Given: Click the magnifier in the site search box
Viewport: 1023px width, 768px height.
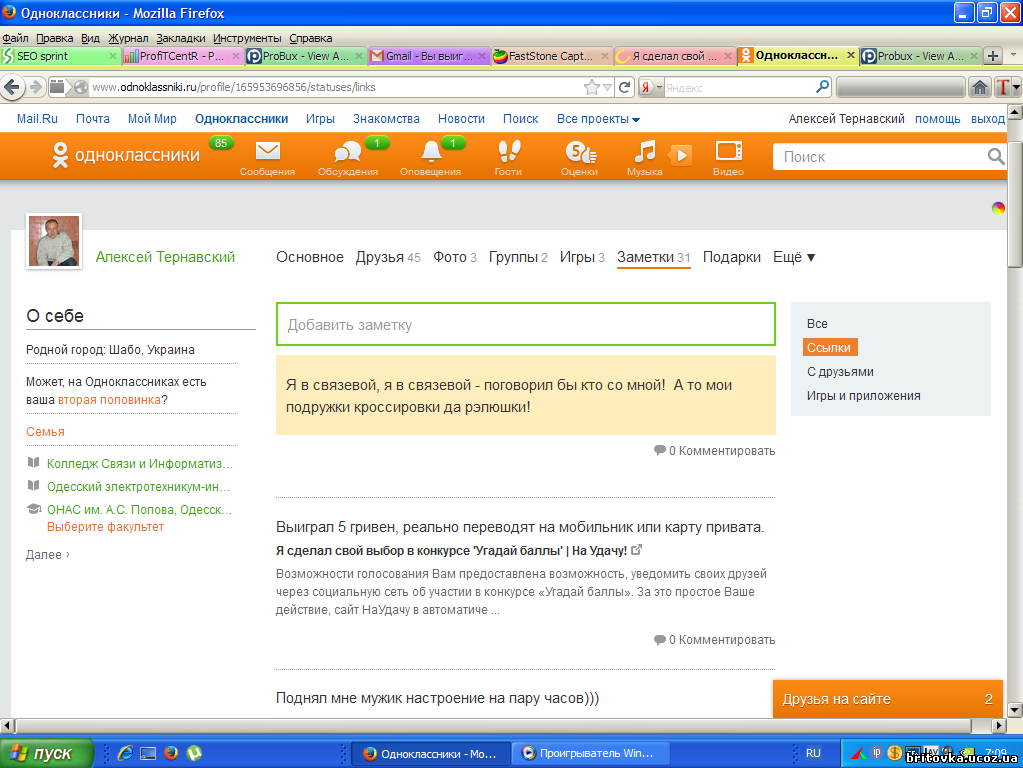Looking at the screenshot, I should 996,157.
